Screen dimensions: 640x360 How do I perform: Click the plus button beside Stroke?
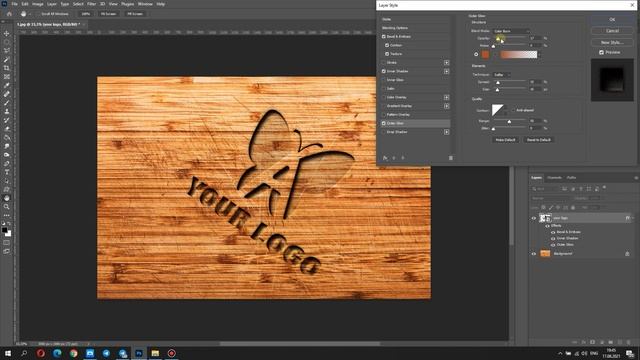point(447,63)
